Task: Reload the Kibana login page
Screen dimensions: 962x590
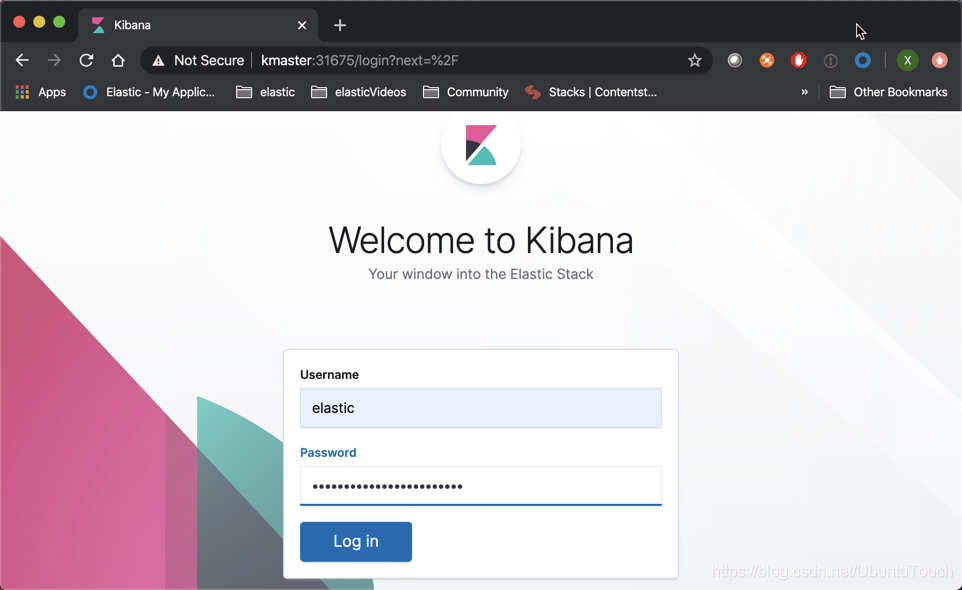Action: click(86, 60)
